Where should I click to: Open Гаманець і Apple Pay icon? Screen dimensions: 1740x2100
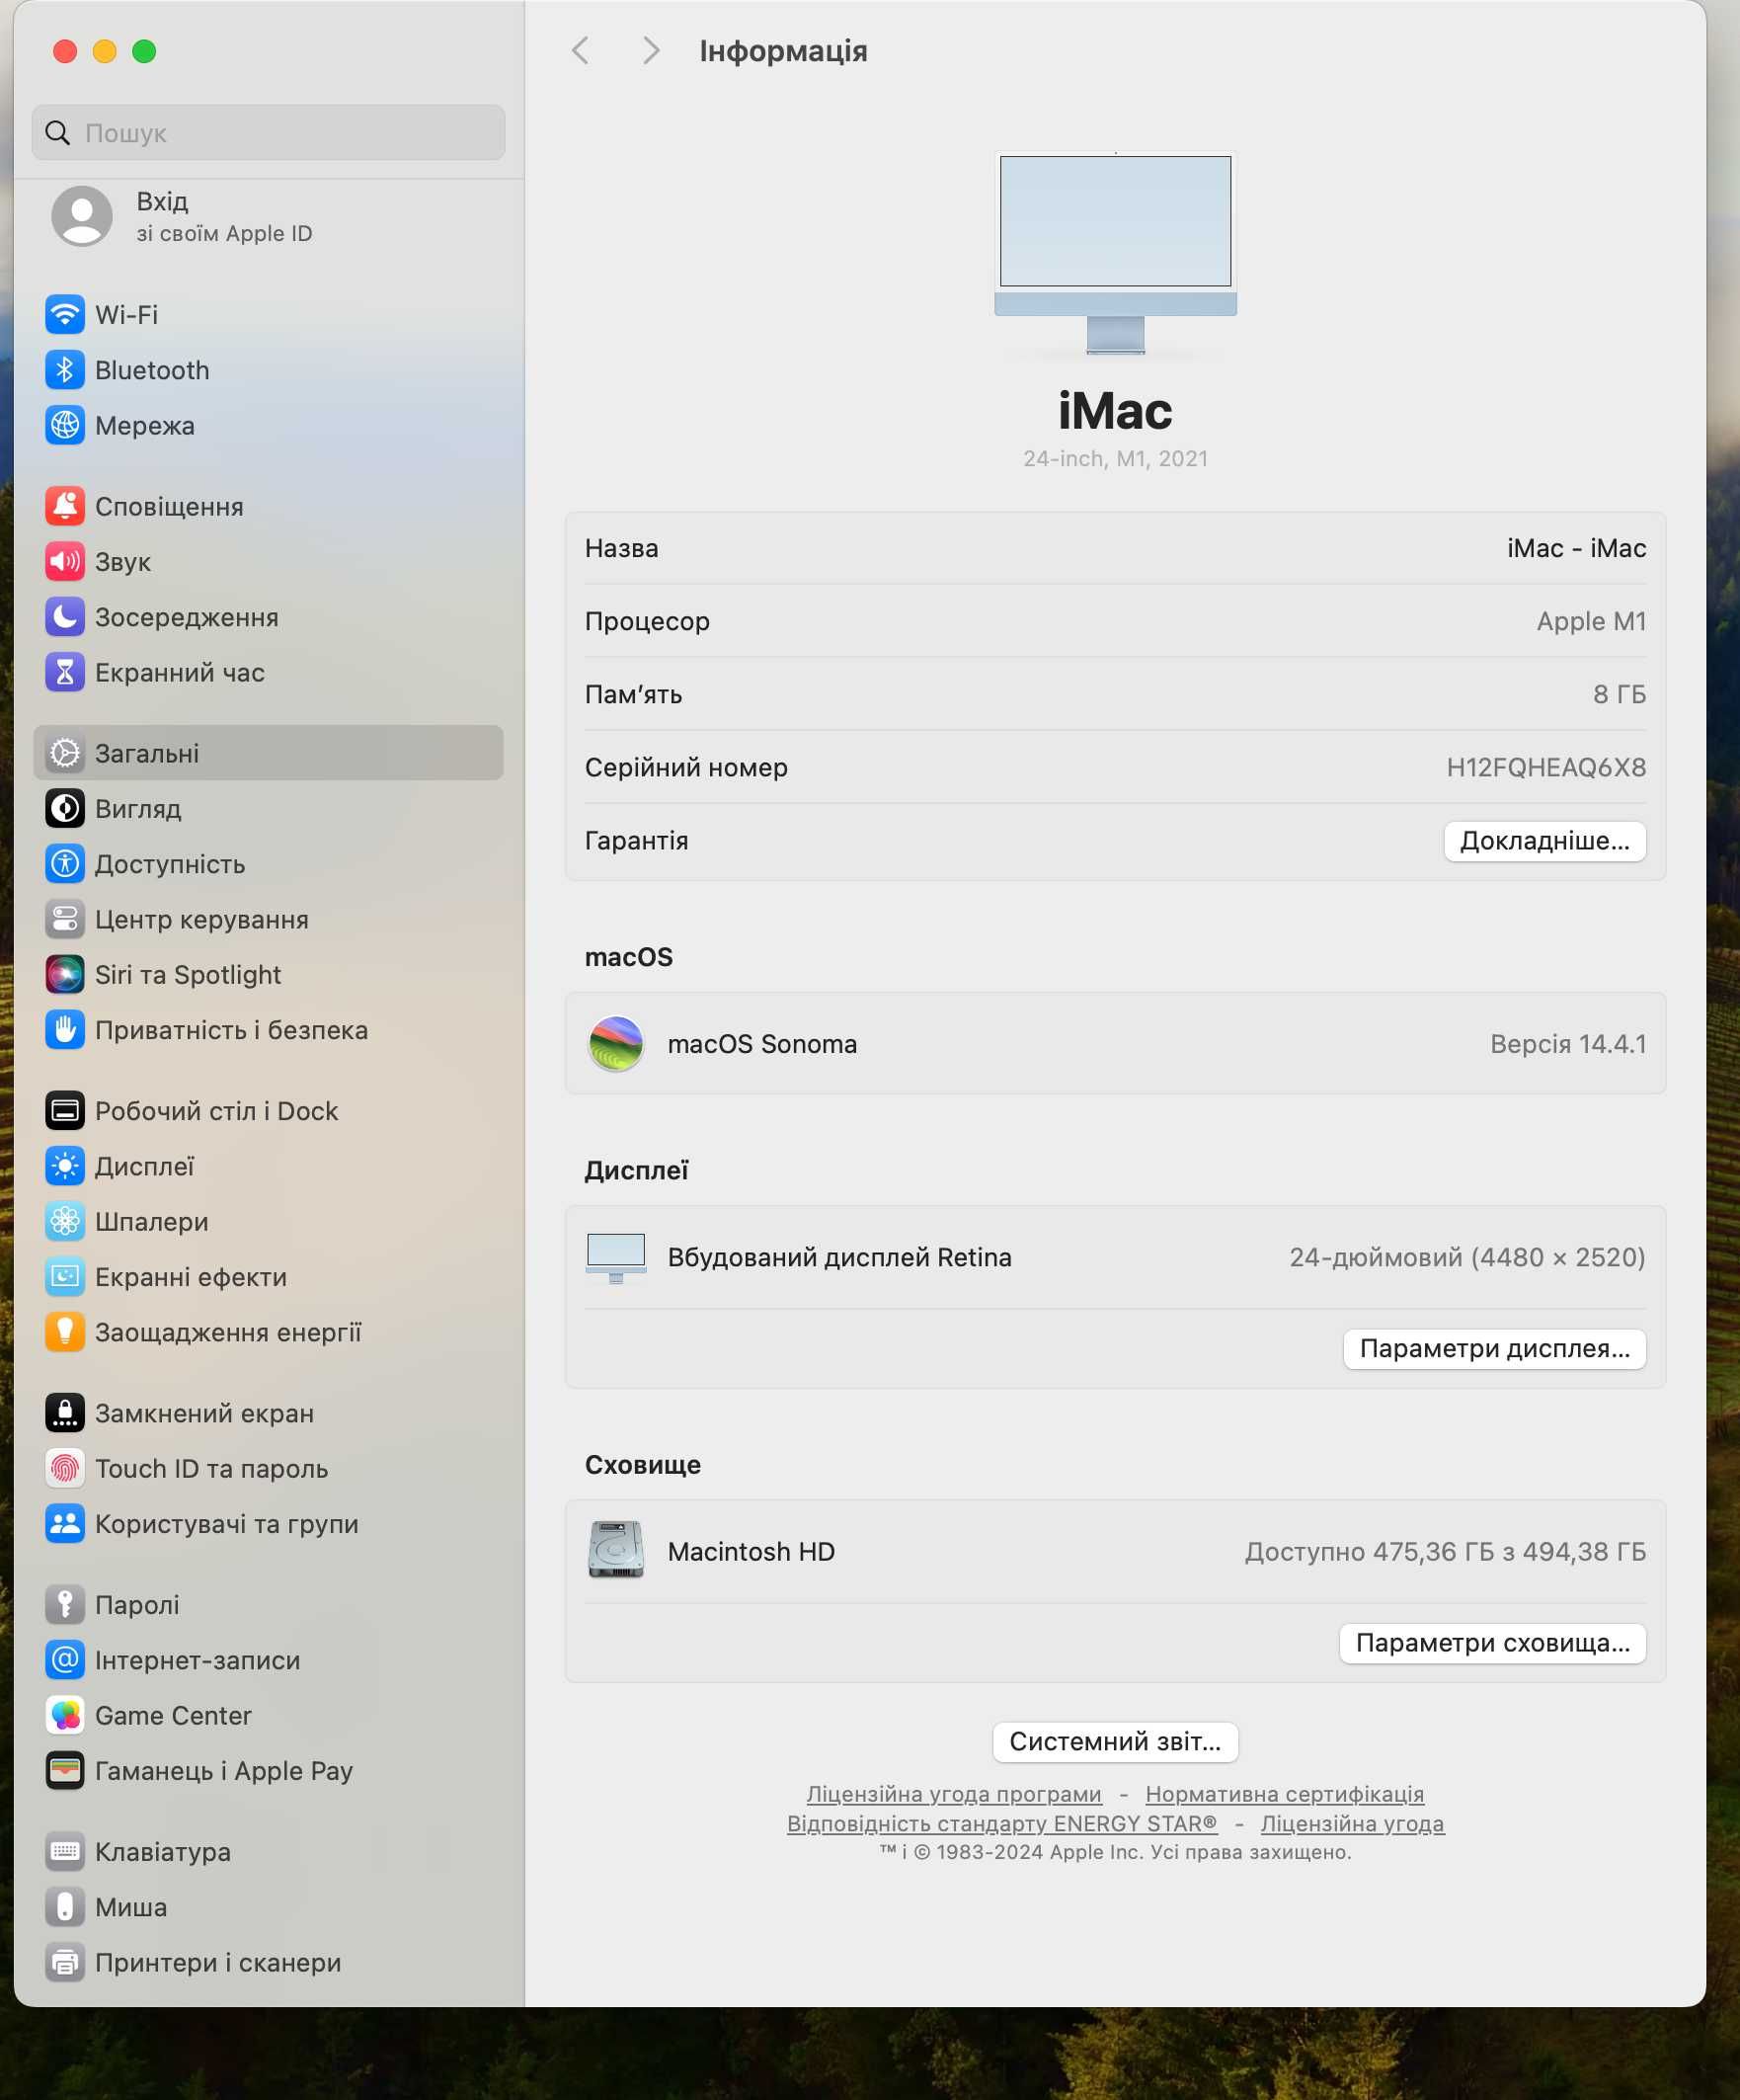[x=65, y=1771]
